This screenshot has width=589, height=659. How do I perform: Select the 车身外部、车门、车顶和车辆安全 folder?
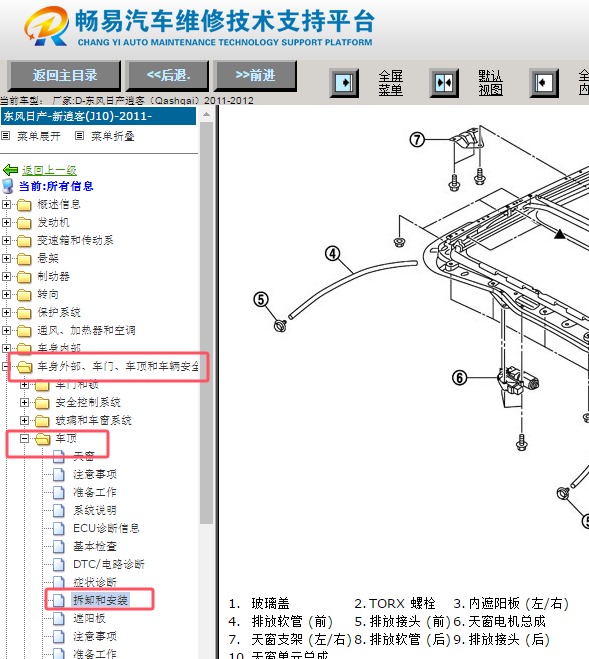118,366
